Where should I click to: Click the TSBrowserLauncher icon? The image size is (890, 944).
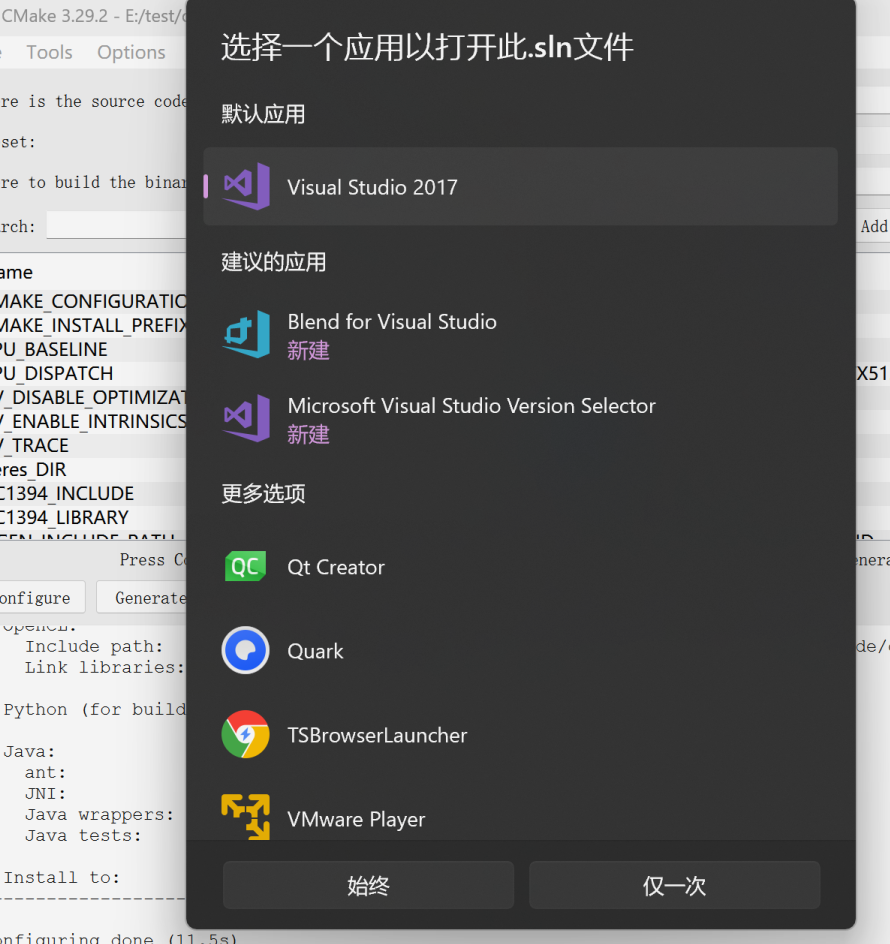point(246,735)
